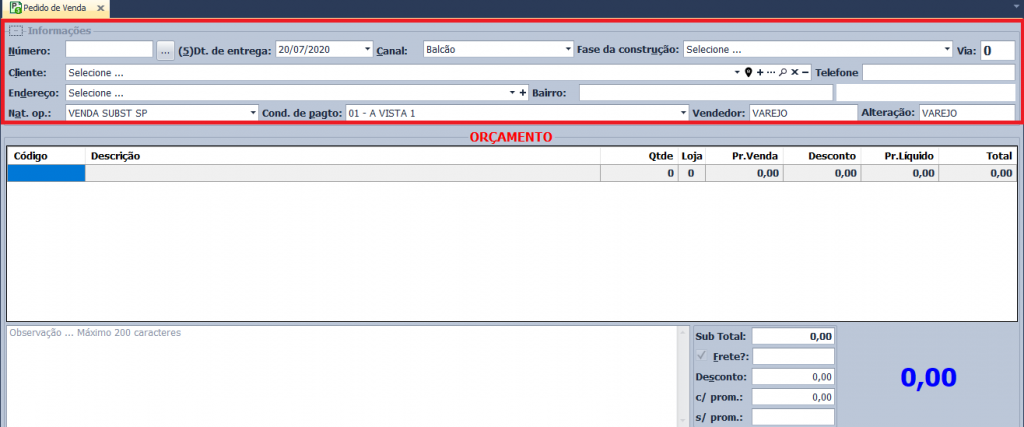
Task: Collapse the Informações group box
Action: tap(14, 31)
